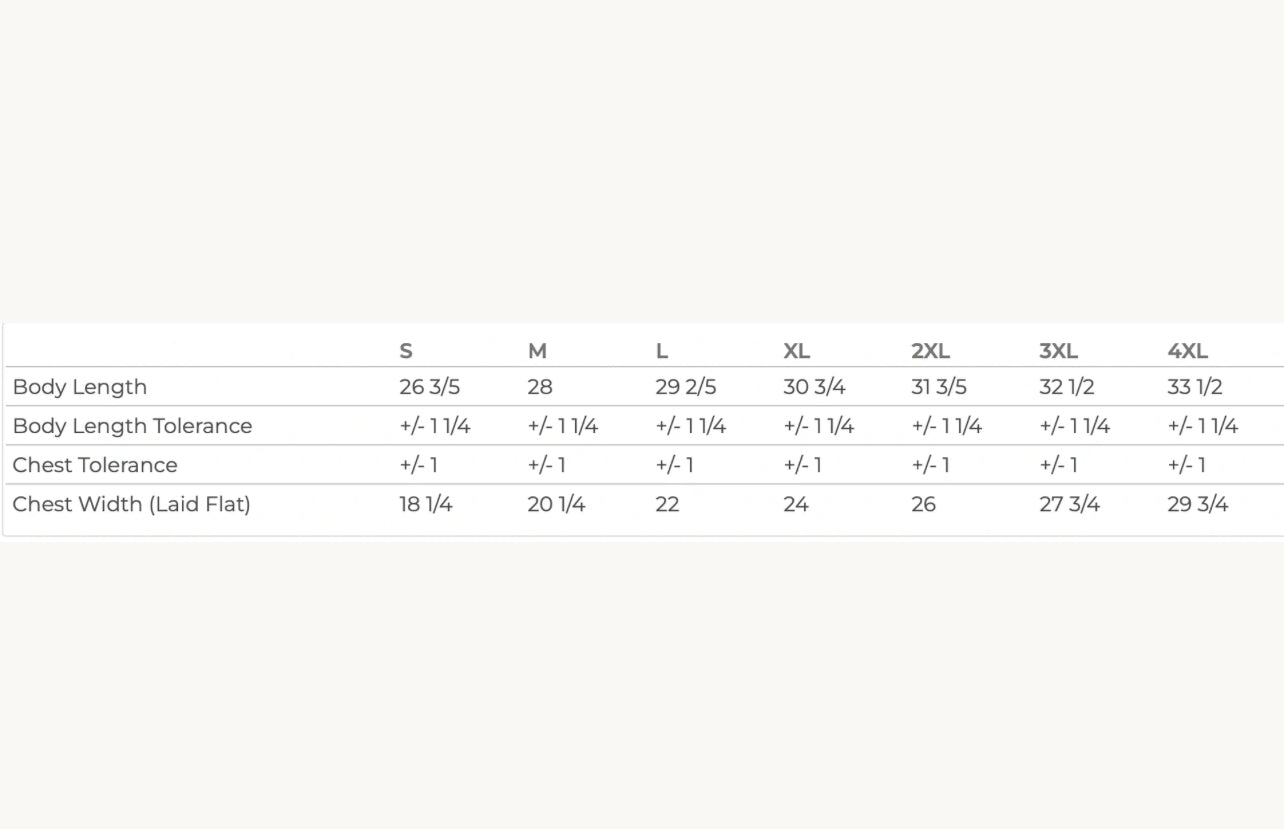1284x829 pixels.
Task: Click the 22 chest width cell
Action: coord(667,504)
